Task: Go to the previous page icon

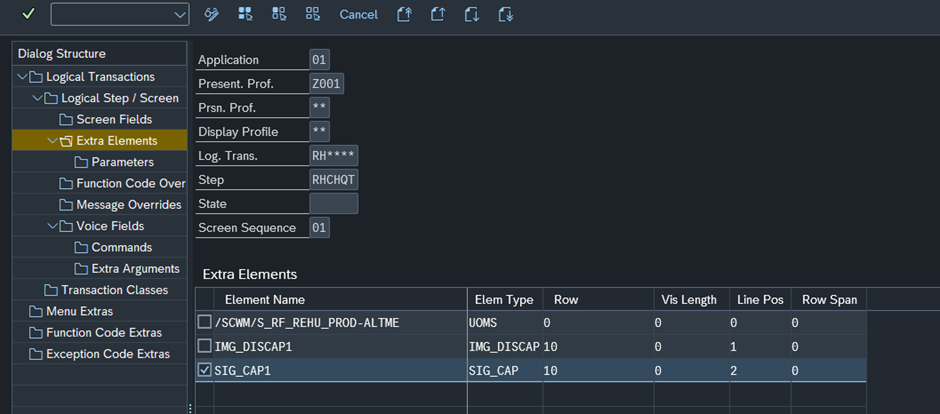Action: coord(438,14)
